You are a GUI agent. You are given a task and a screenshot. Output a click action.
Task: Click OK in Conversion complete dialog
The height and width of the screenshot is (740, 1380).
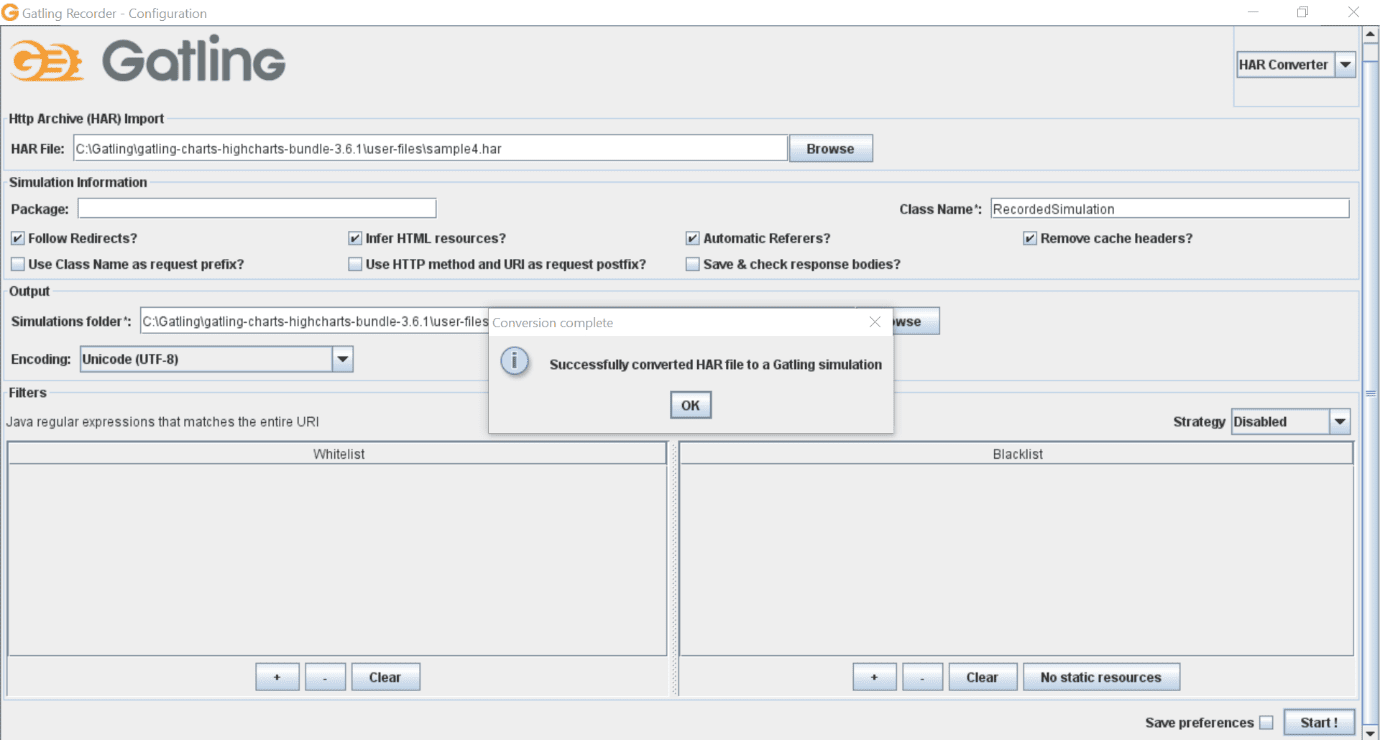click(x=690, y=405)
